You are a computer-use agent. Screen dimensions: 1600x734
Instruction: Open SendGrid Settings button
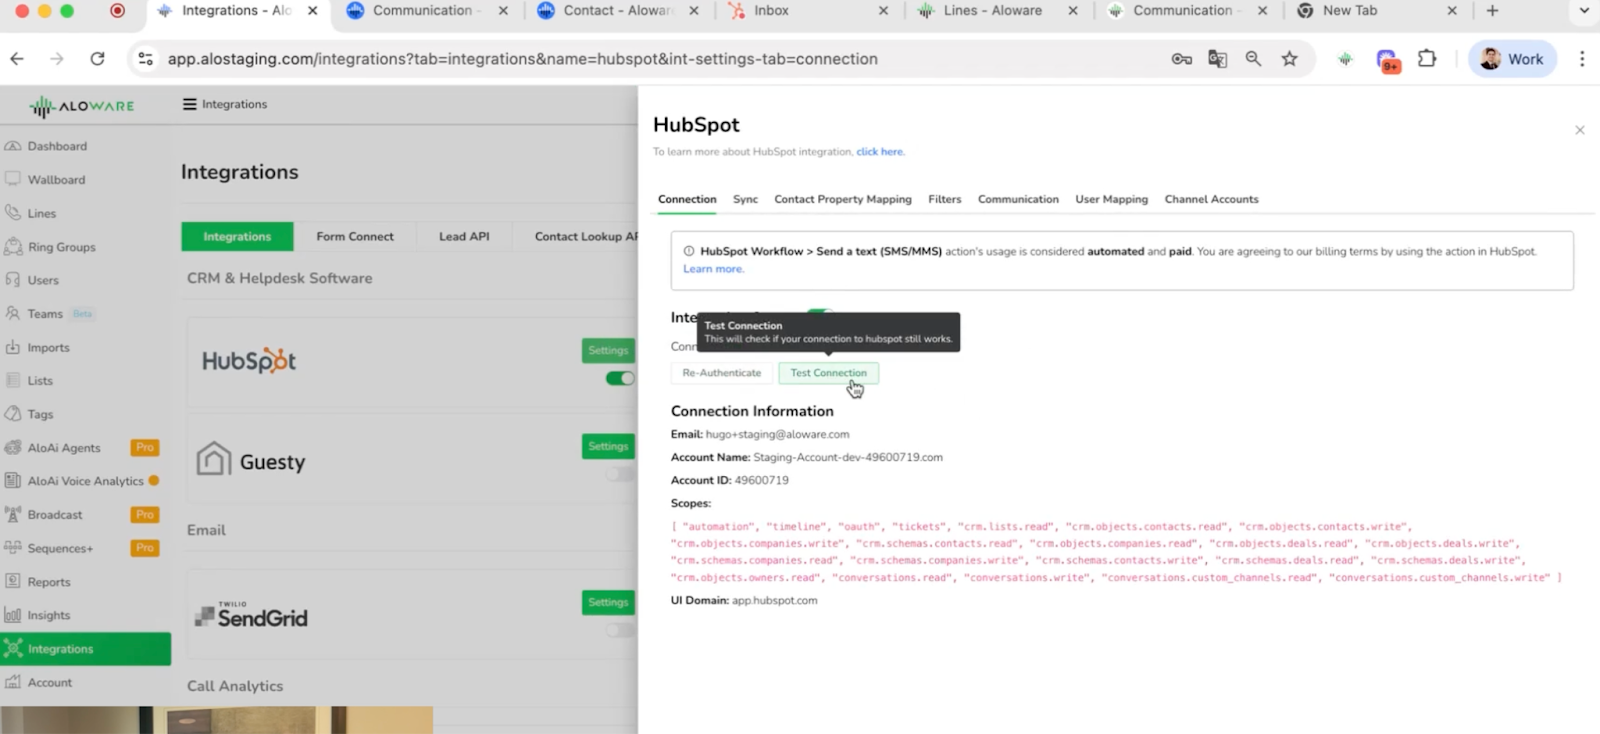coord(608,602)
